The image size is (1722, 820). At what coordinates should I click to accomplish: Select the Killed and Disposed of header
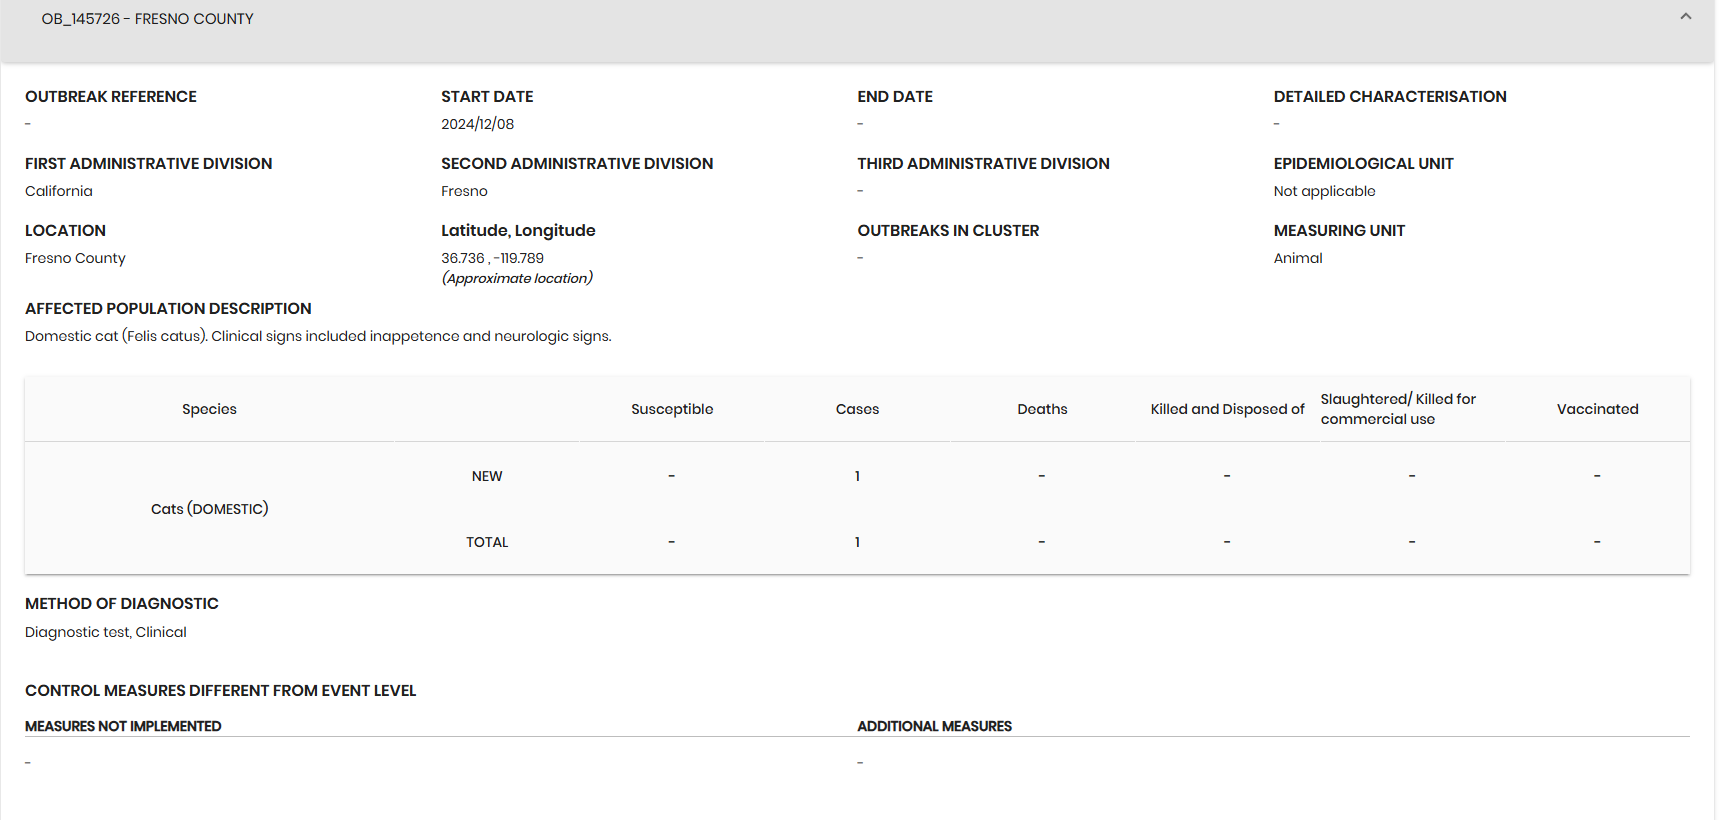click(1227, 409)
